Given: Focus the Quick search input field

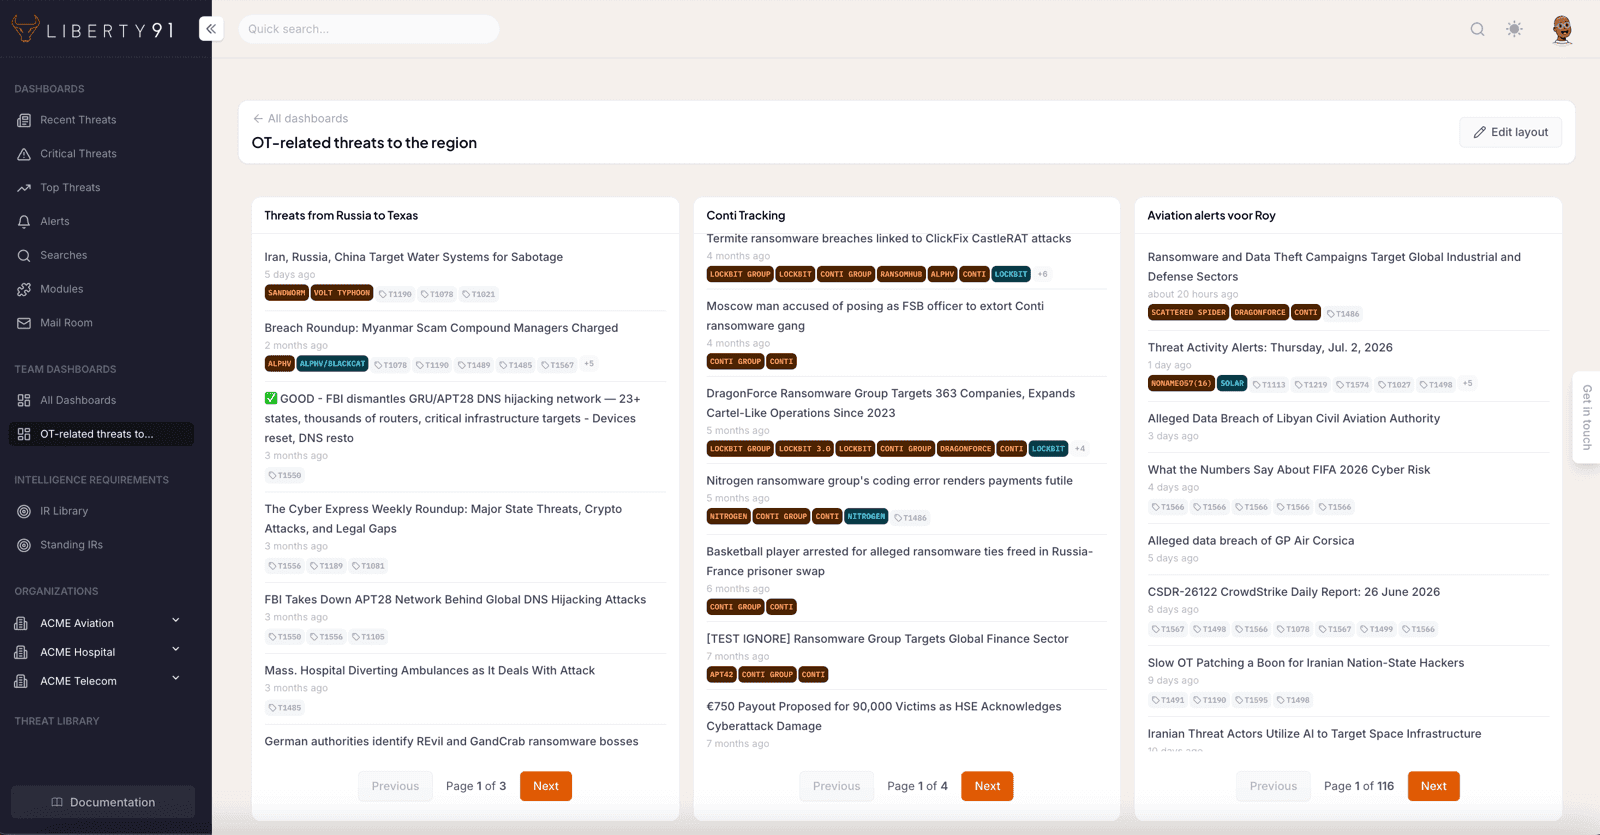Looking at the screenshot, I should pyautogui.click(x=369, y=29).
